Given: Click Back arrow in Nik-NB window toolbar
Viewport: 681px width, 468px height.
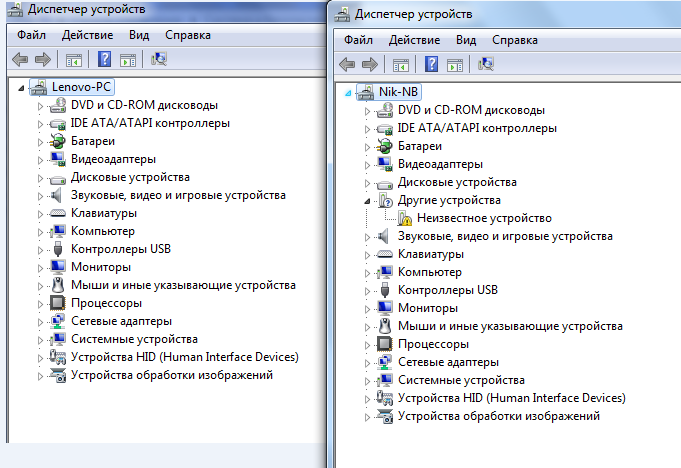Looking at the screenshot, I should tap(347, 64).
